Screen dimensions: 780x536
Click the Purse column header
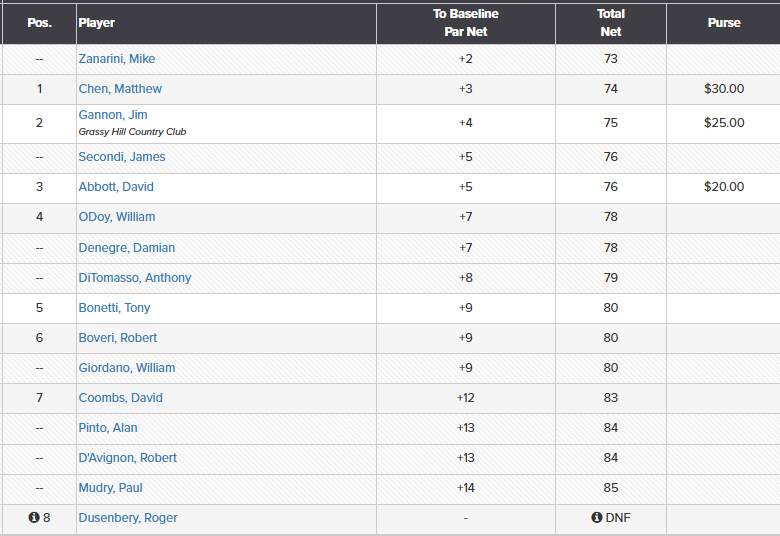click(724, 22)
